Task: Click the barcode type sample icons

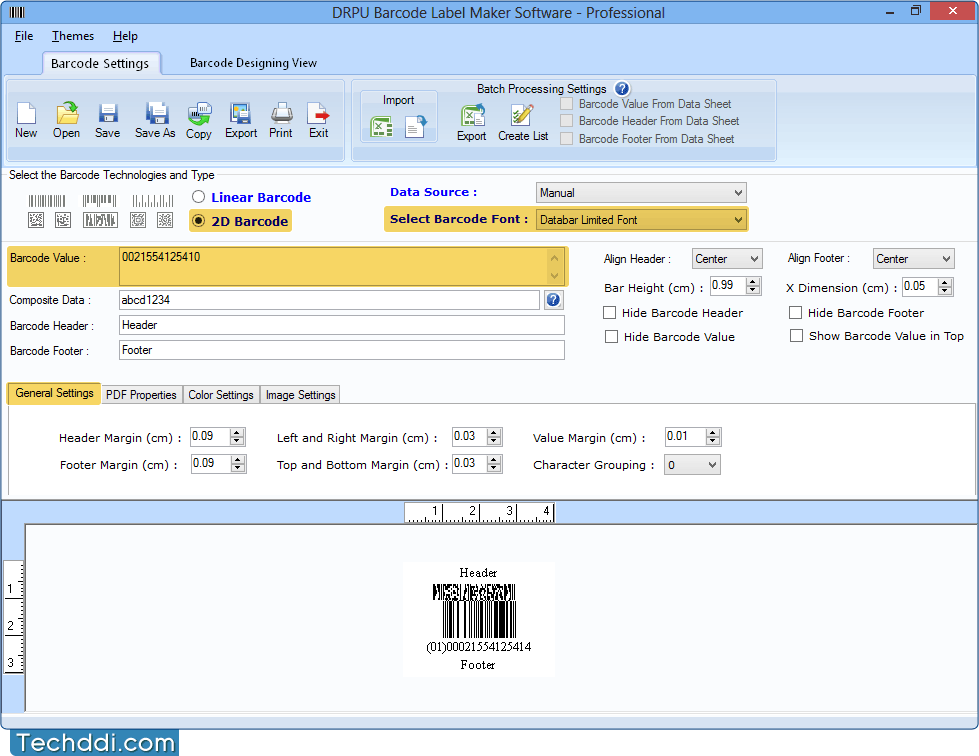Action: [101, 210]
